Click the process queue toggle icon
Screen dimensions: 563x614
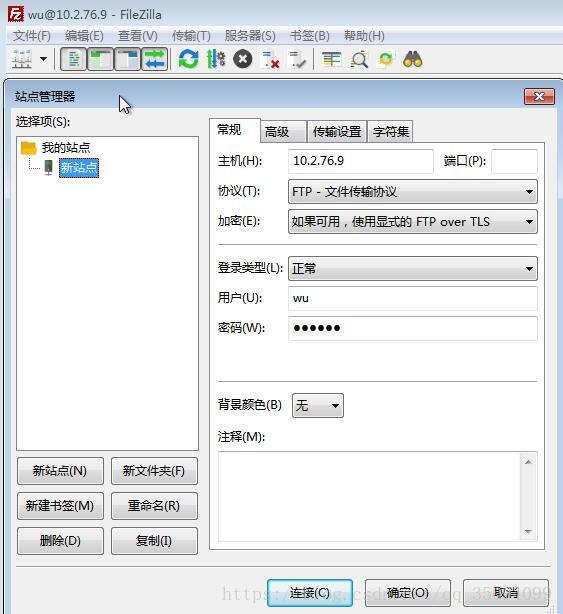click(216, 60)
